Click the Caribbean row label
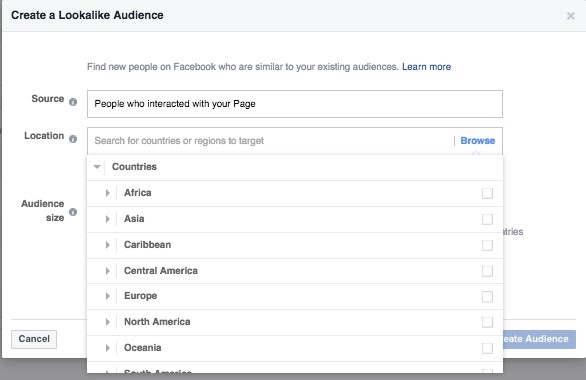The image size is (586, 380). coord(148,245)
